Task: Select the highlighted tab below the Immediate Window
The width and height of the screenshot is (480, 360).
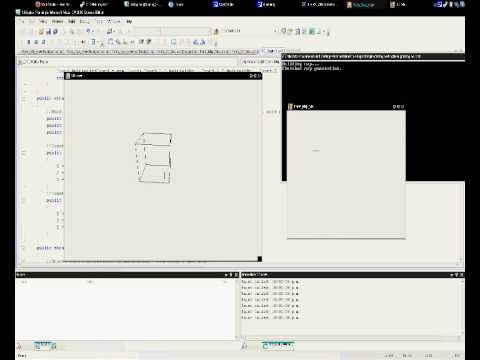Action: point(277,346)
